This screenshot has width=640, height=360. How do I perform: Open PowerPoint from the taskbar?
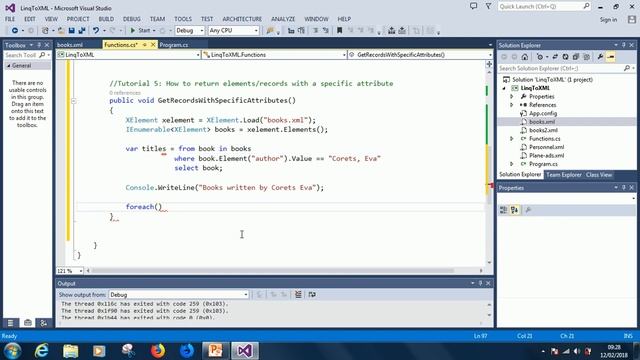coord(215,351)
